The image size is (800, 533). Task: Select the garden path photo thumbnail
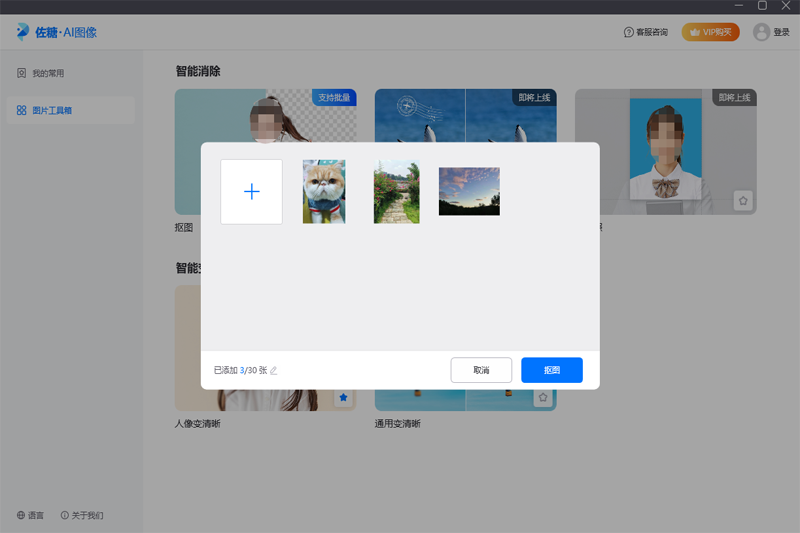point(396,191)
